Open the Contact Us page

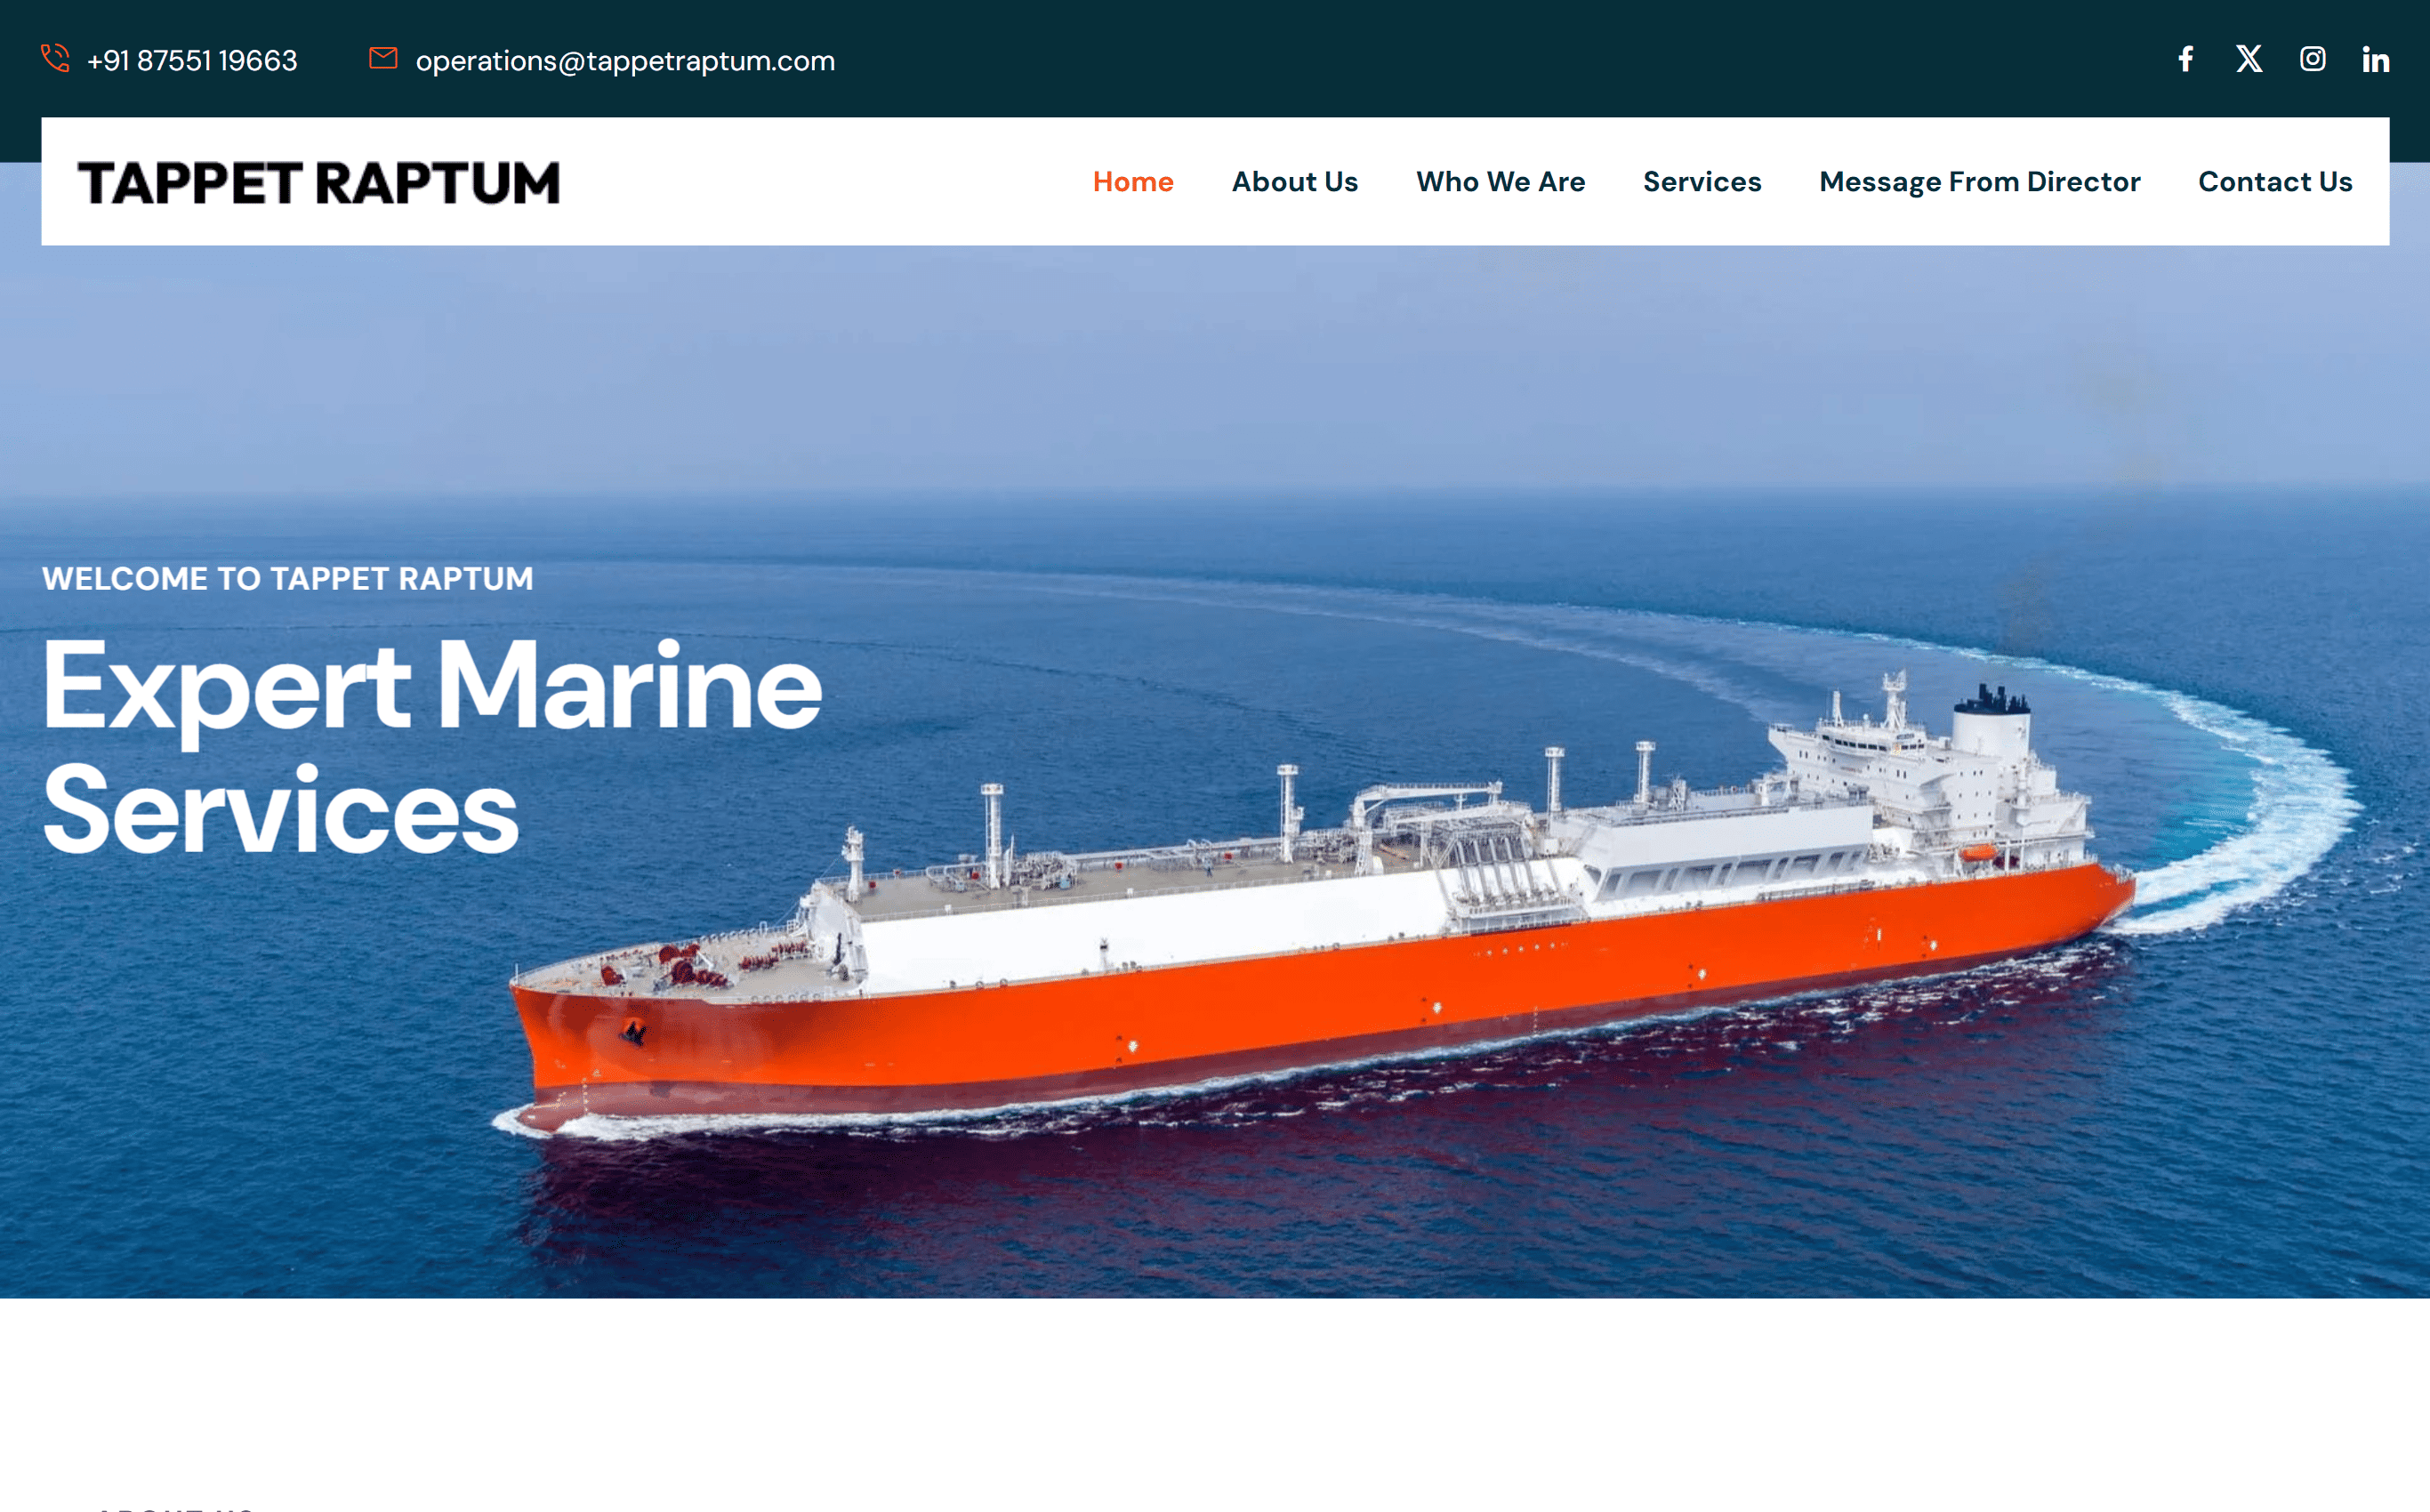click(2275, 182)
